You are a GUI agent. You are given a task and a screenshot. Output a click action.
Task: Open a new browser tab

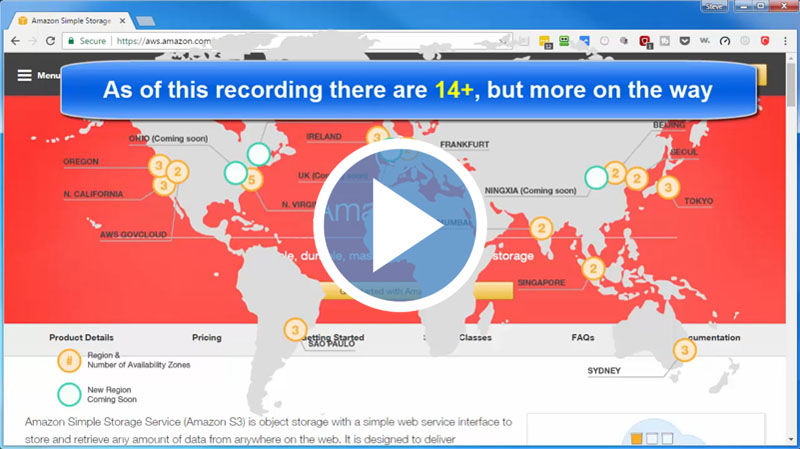(145, 20)
